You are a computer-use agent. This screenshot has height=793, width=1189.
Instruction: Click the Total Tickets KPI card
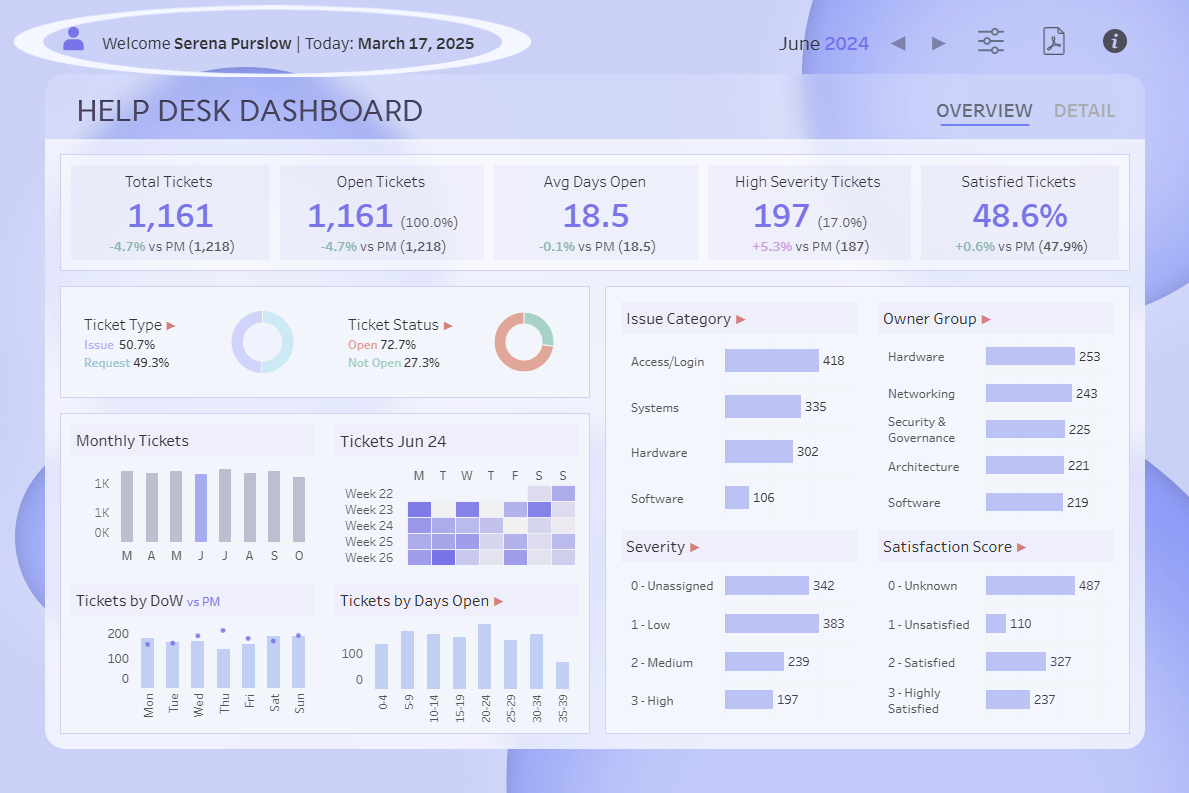point(170,213)
